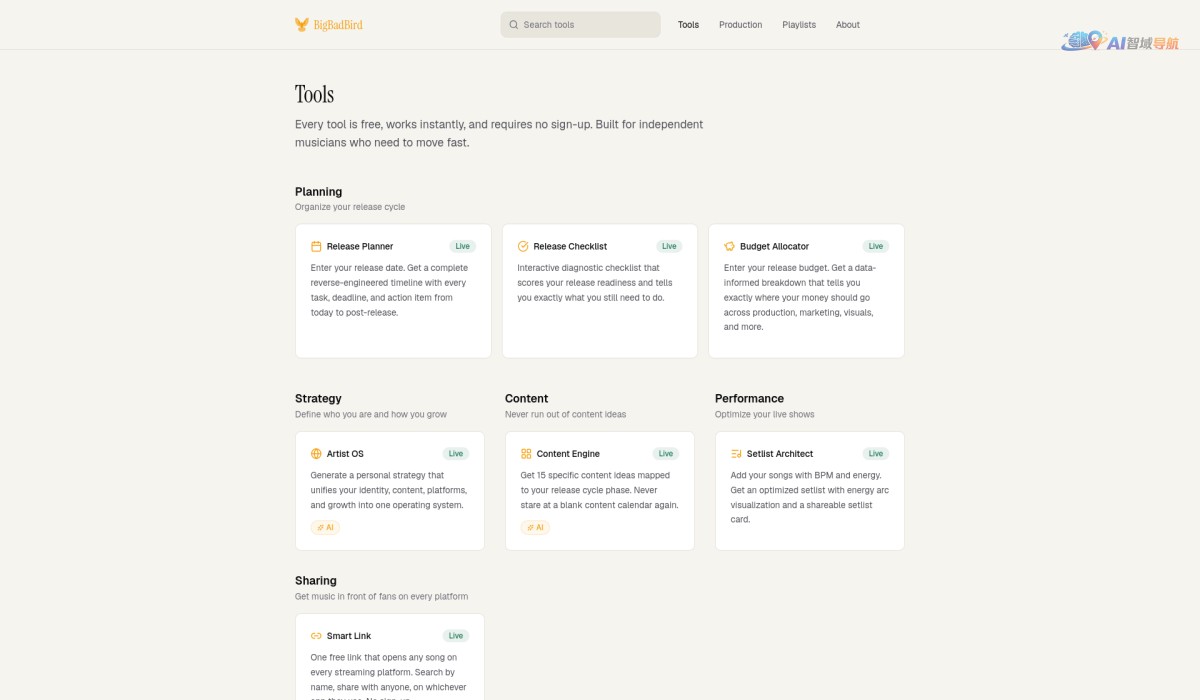Open the Production nav item

click(740, 25)
